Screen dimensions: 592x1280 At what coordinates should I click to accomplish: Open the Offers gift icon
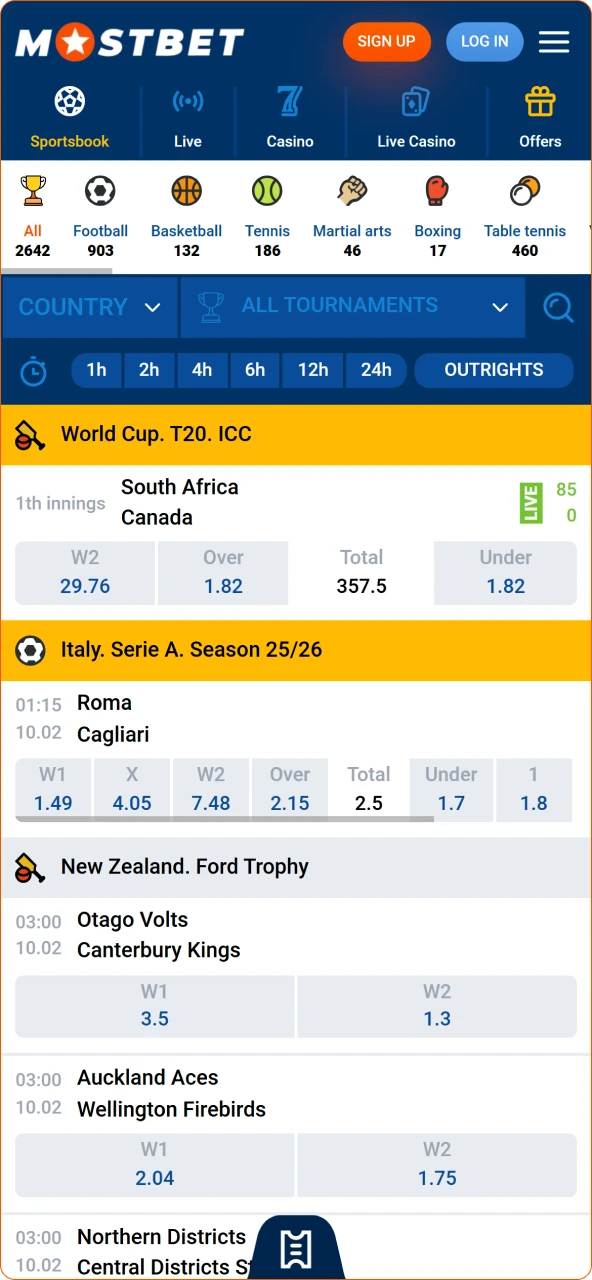tap(540, 101)
